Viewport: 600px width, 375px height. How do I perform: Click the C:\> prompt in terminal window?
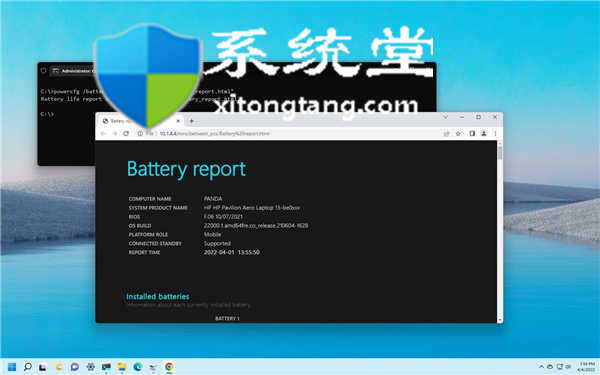tap(47, 114)
